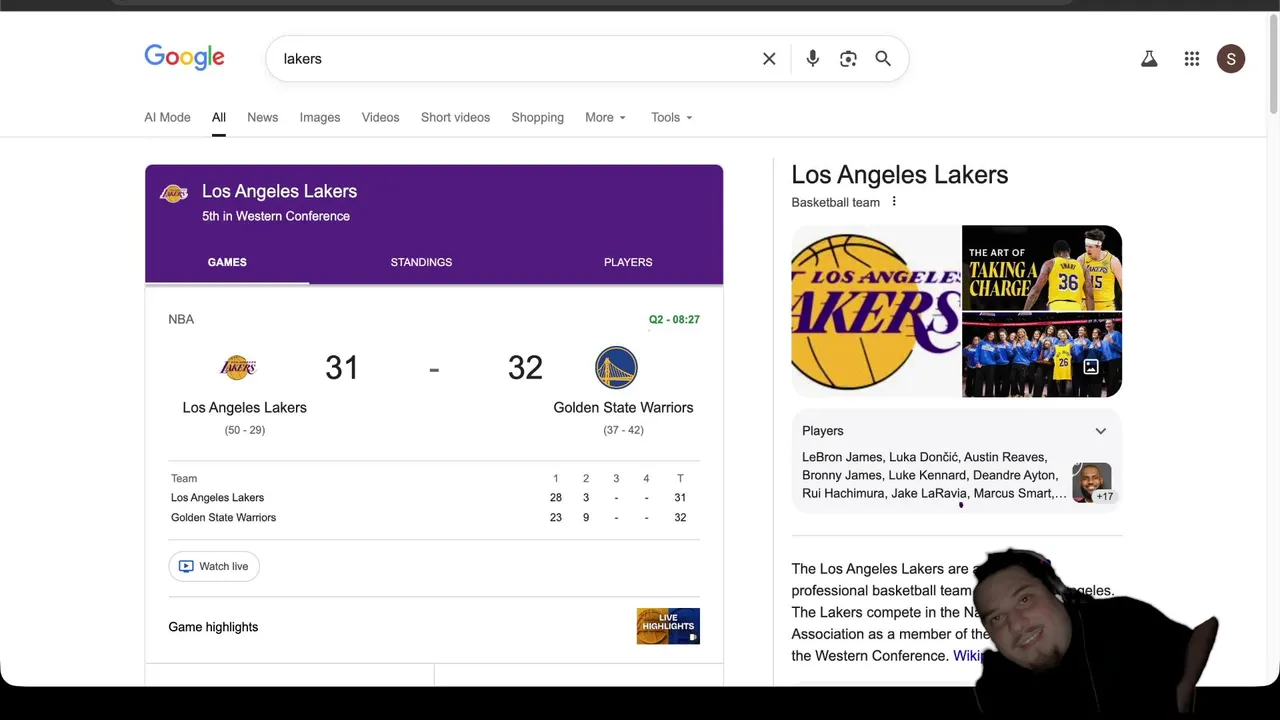
Task: Open Search Labs flask icon
Action: tap(1149, 59)
